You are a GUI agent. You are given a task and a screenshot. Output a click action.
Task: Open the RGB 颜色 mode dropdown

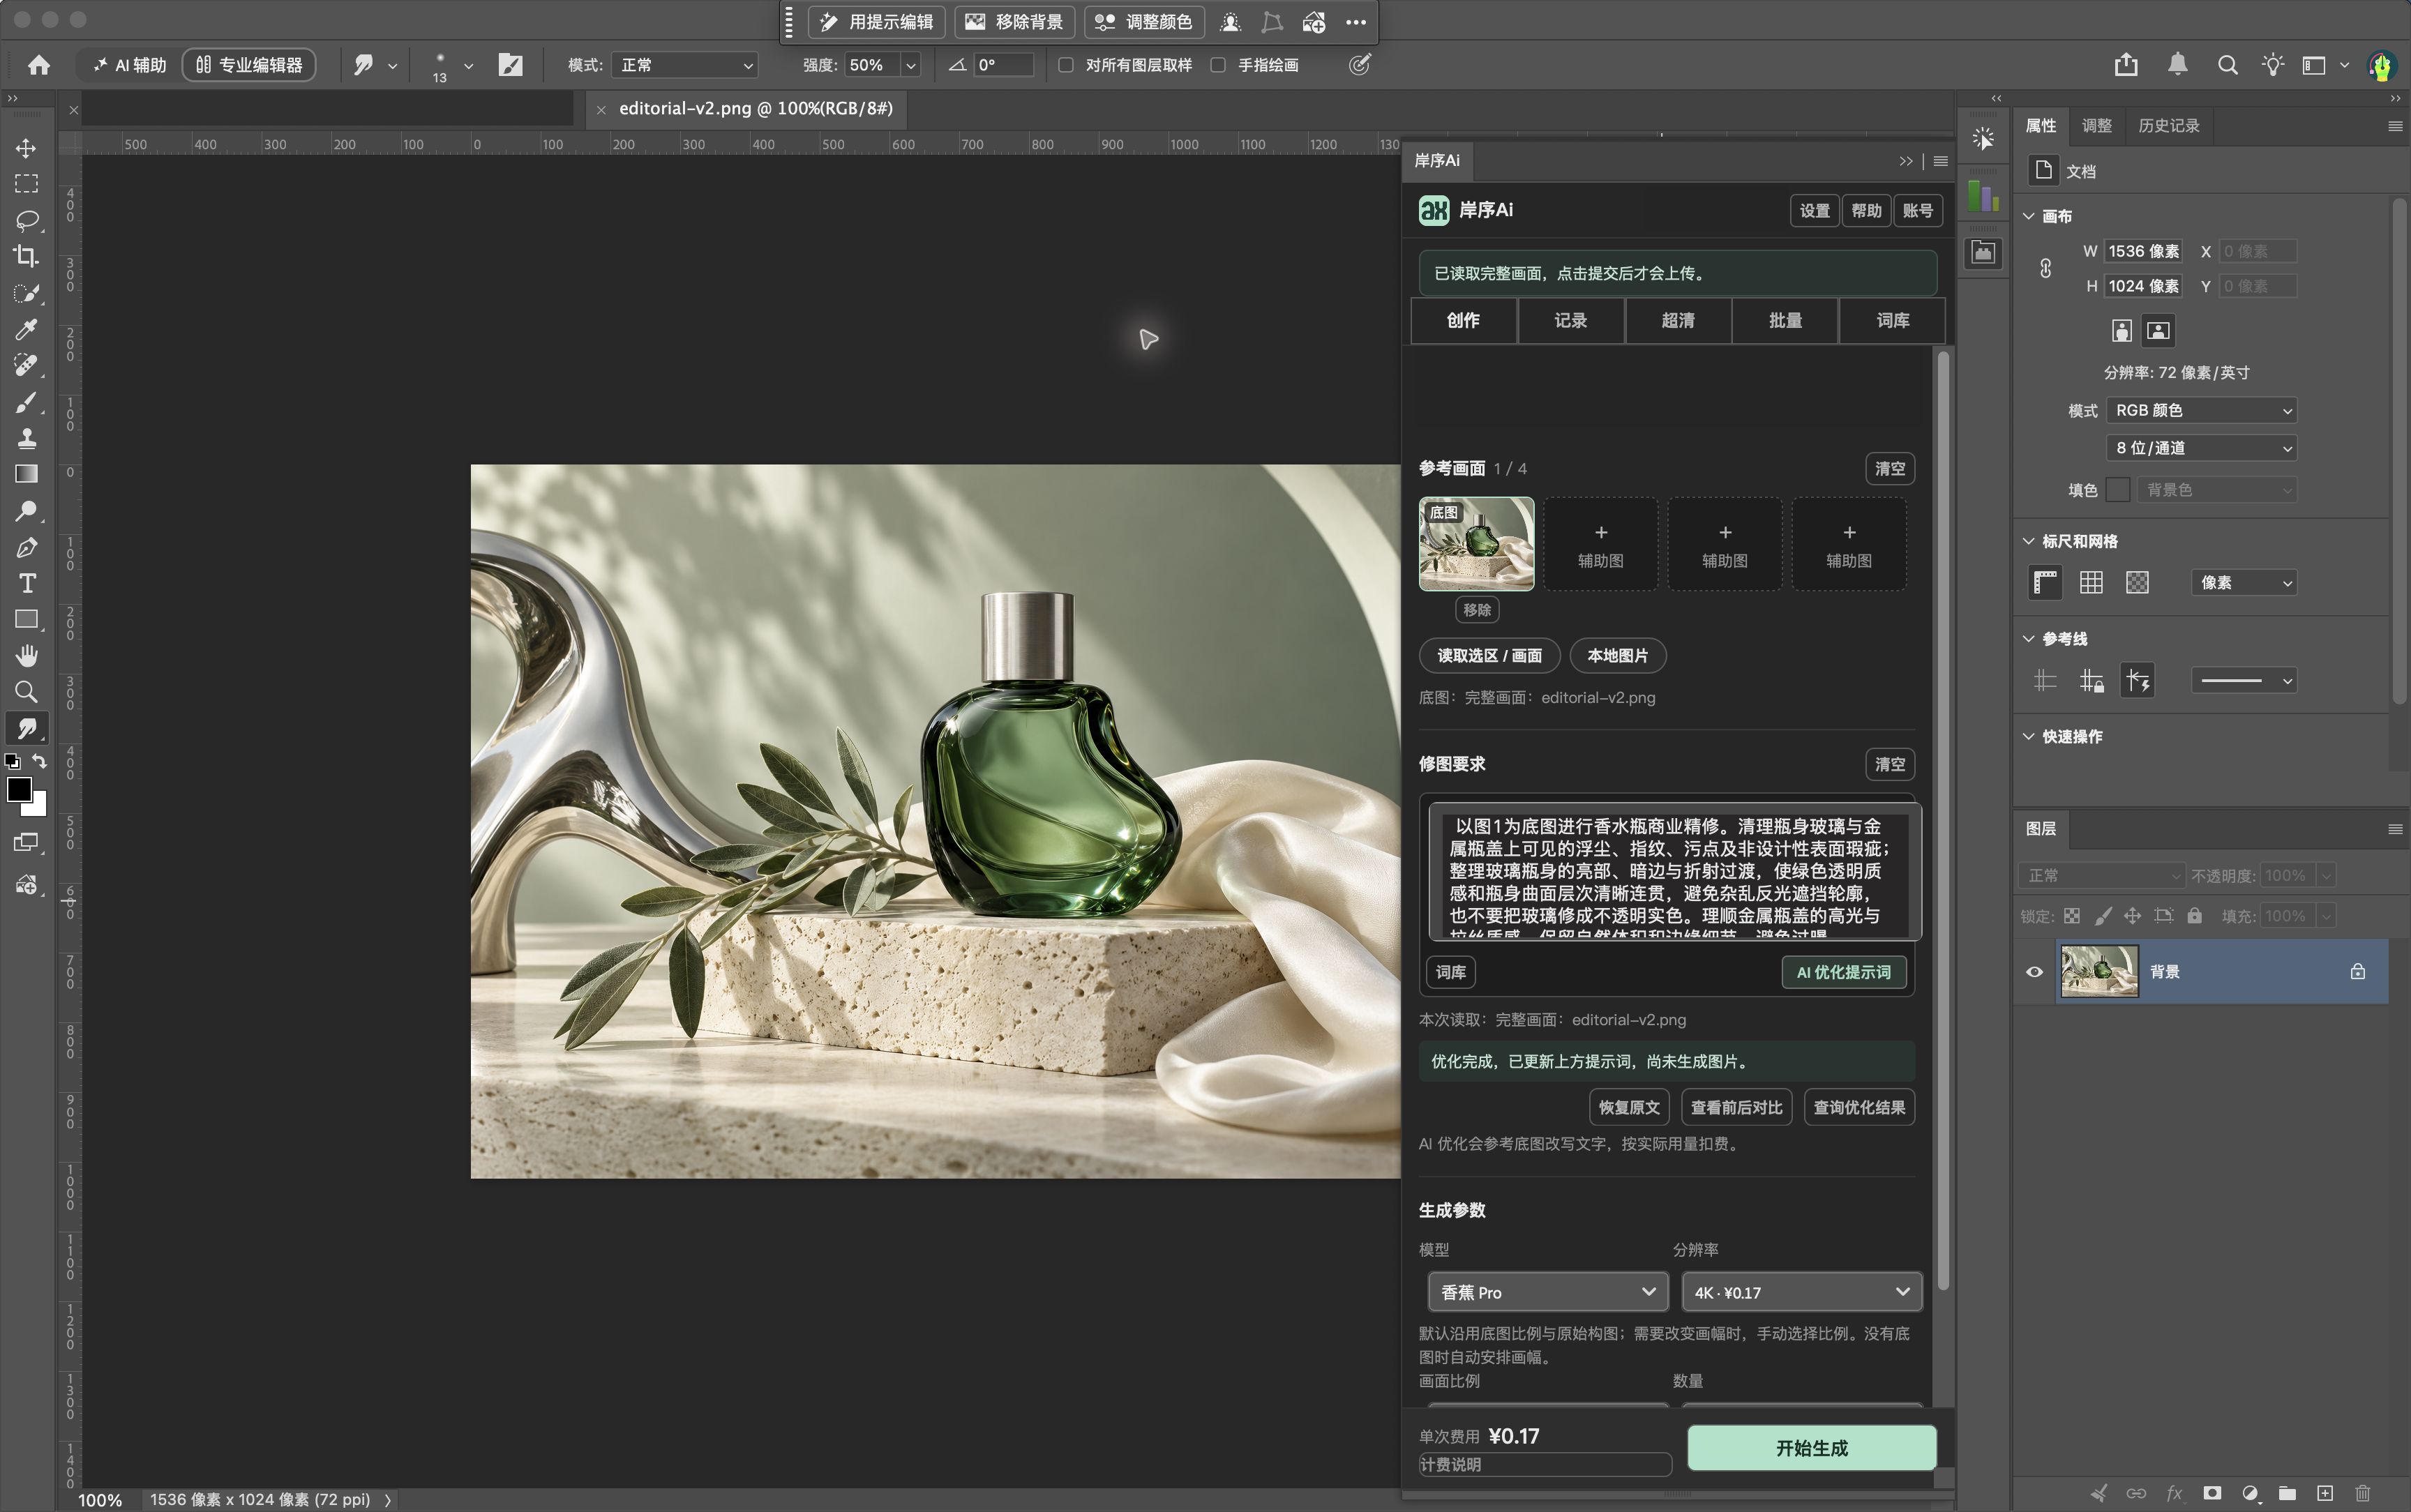(x=2200, y=411)
